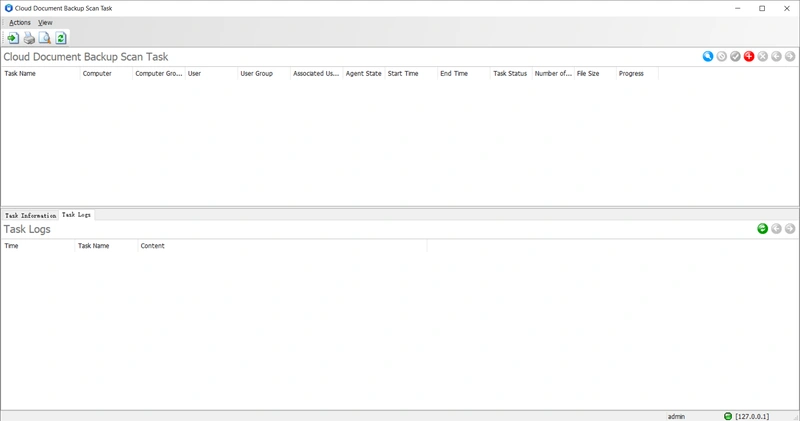This screenshot has width=800, height=421.
Task: Click the User Group column header
Action: click(264, 73)
